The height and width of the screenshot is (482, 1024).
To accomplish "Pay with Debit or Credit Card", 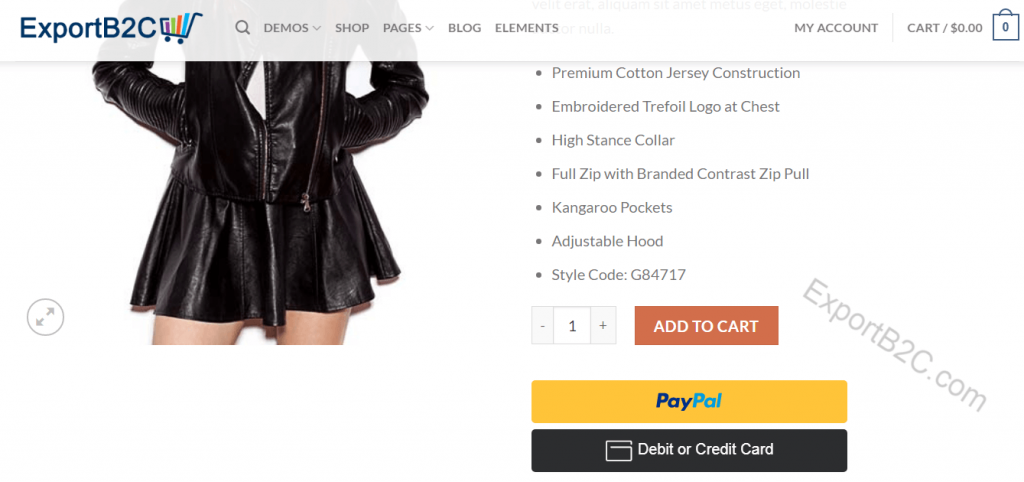I will point(689,450).
